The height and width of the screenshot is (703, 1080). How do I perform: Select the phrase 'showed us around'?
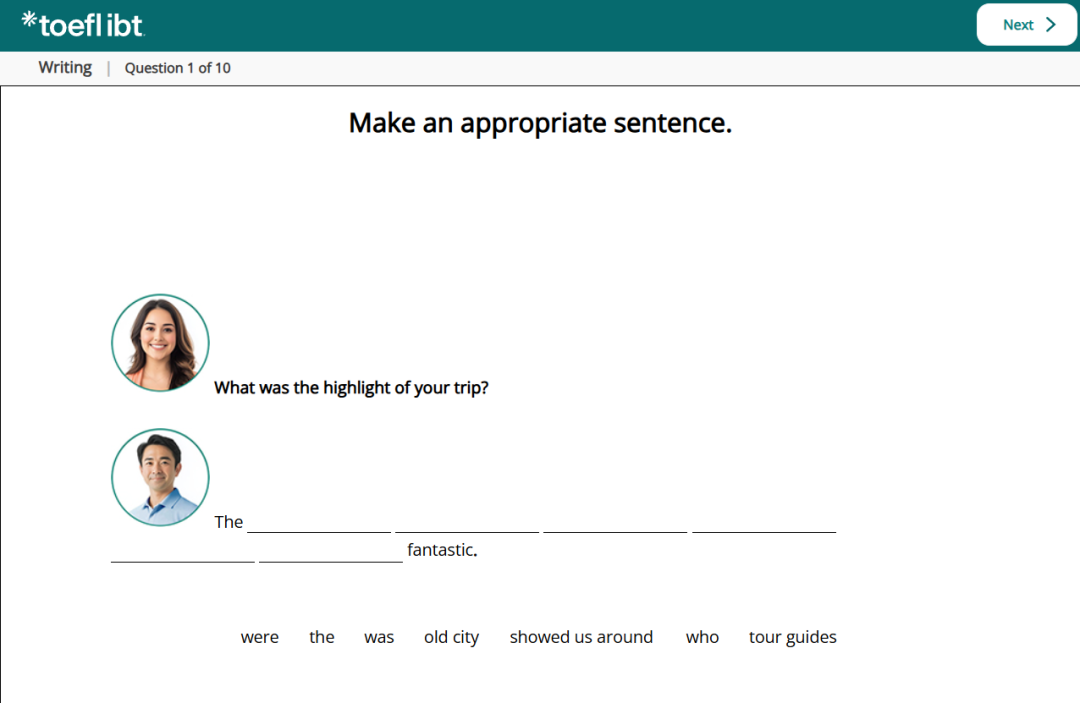[x=581, y=637]
